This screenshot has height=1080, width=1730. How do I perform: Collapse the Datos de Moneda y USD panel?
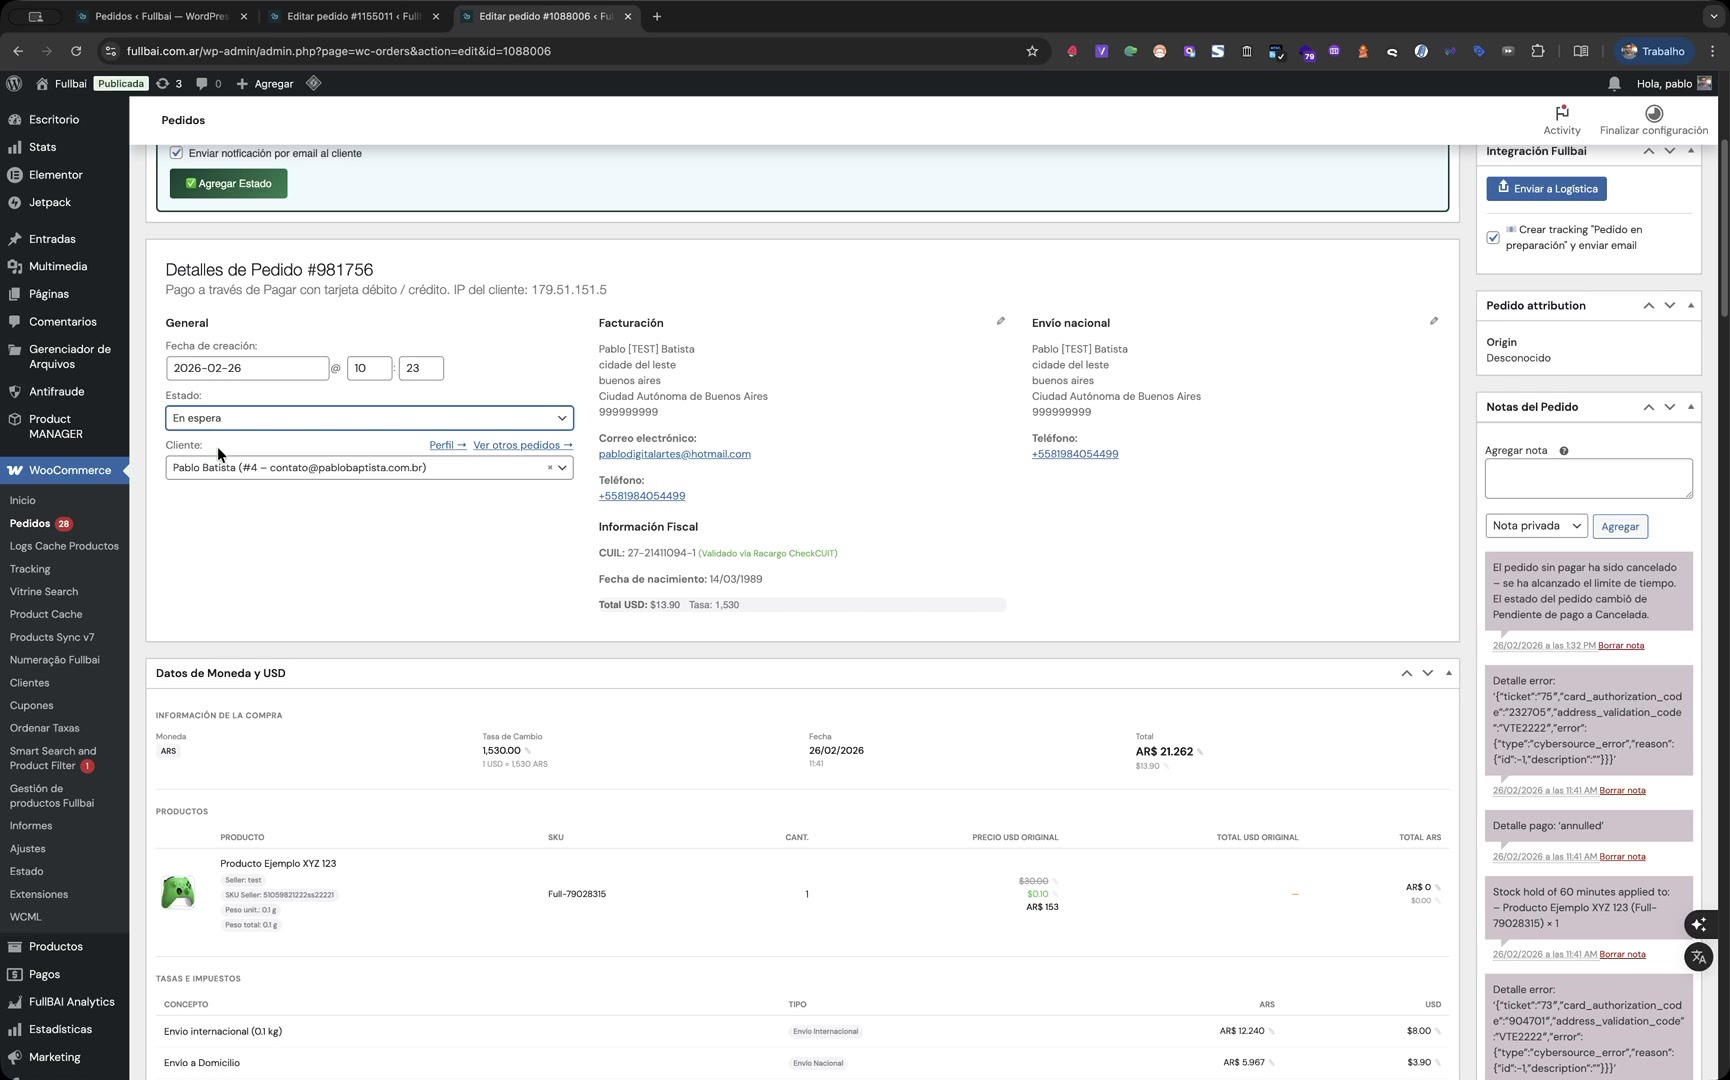pos(1448,673)
